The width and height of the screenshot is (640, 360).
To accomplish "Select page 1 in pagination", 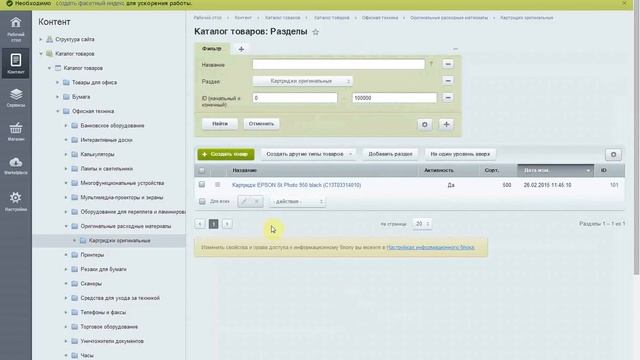I will pyautogui.click(x=213, y=224).
